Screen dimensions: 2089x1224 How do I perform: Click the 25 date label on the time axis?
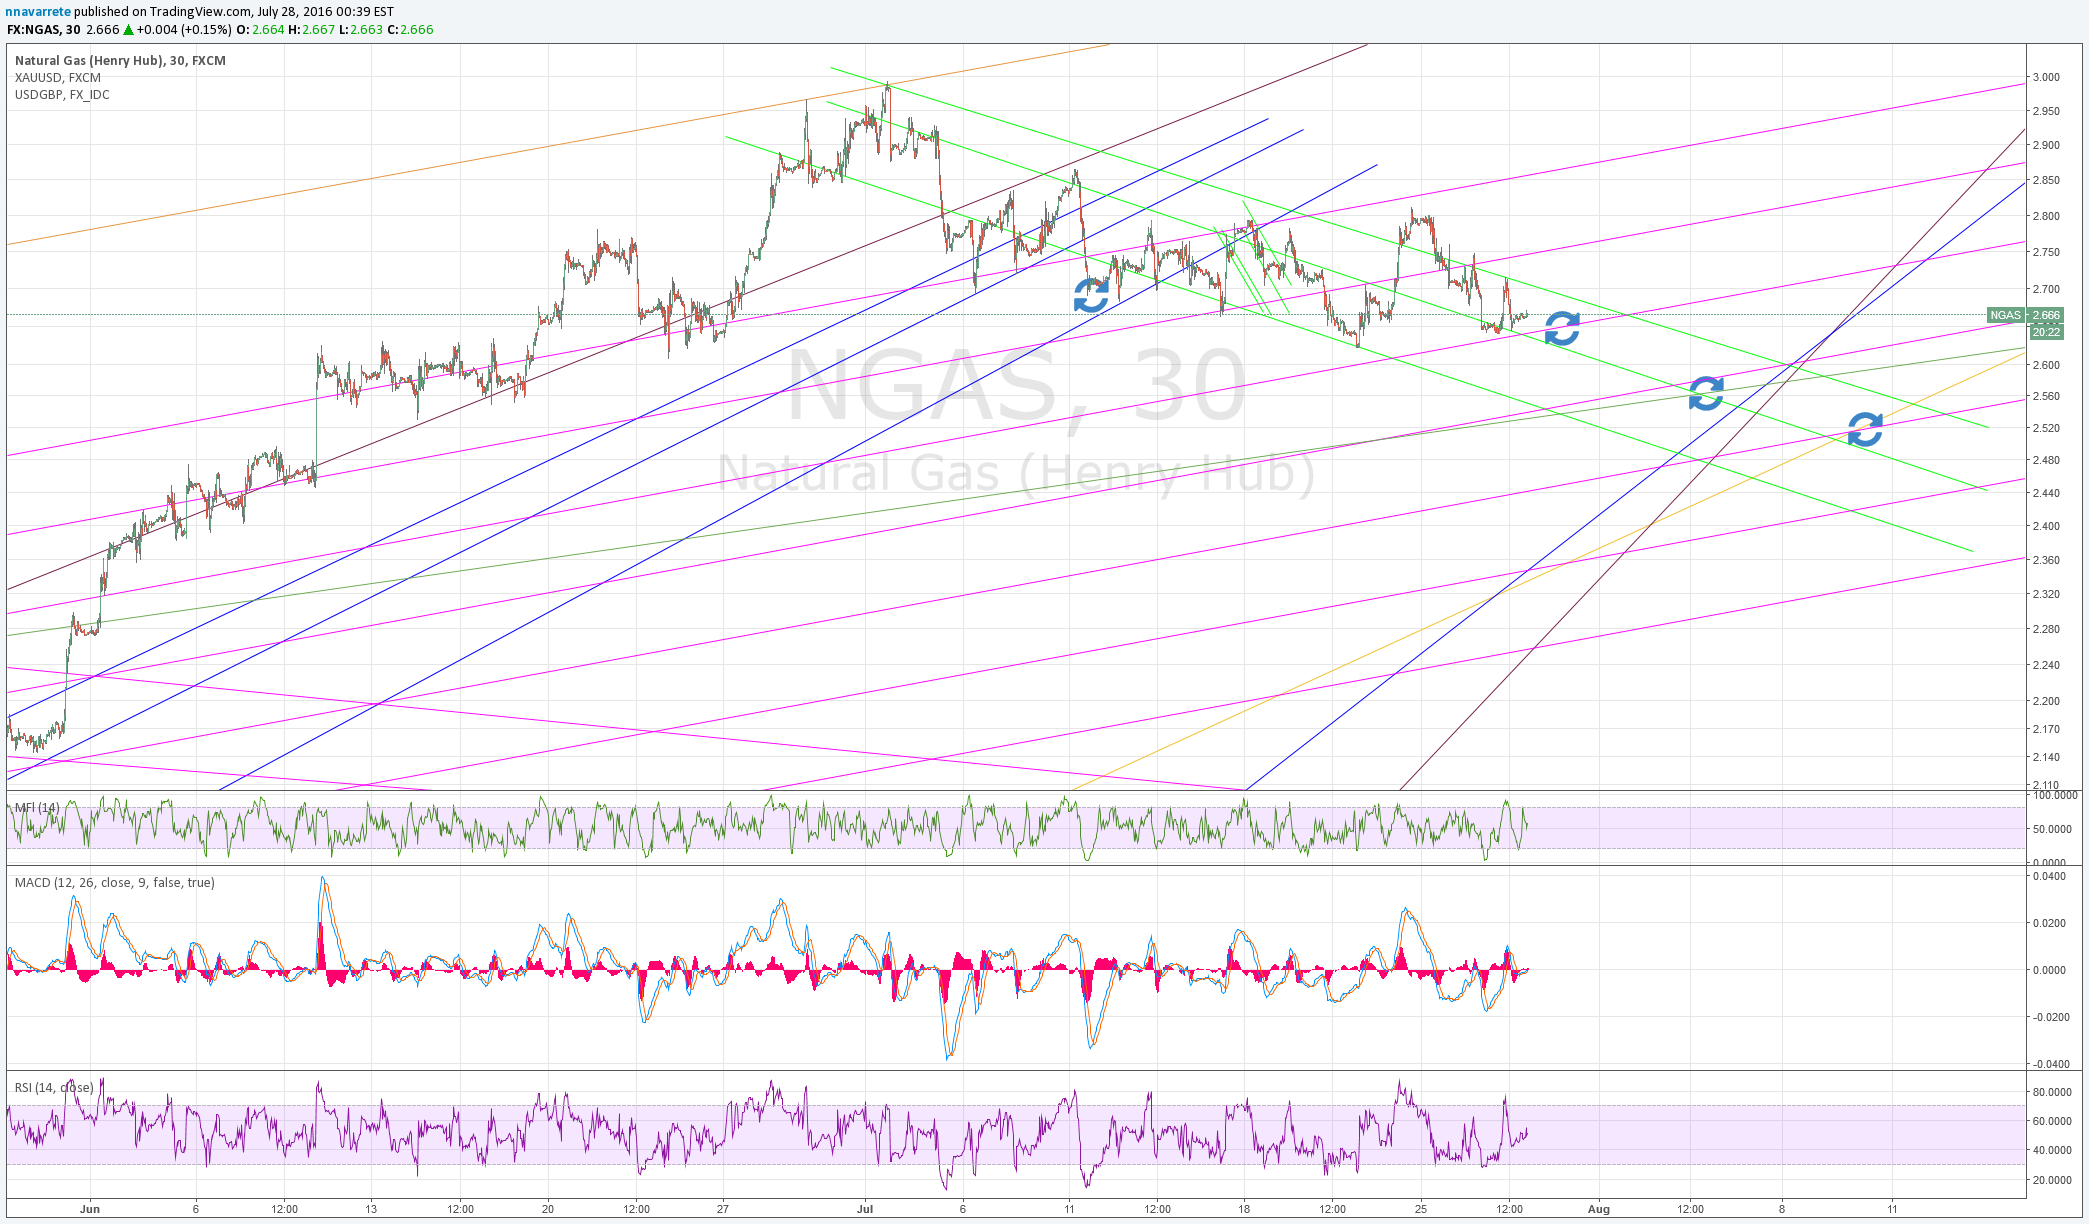(x=1421, y=1209)
